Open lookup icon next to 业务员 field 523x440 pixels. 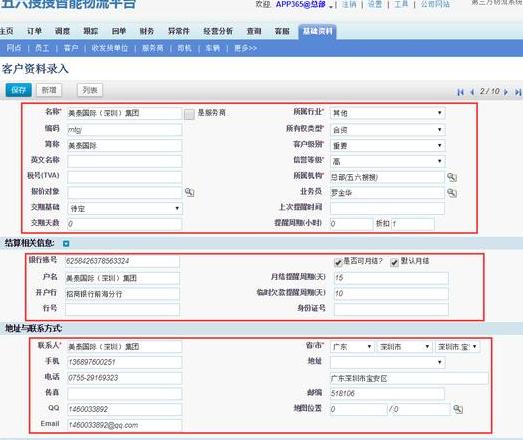click(x=452, y=193)
